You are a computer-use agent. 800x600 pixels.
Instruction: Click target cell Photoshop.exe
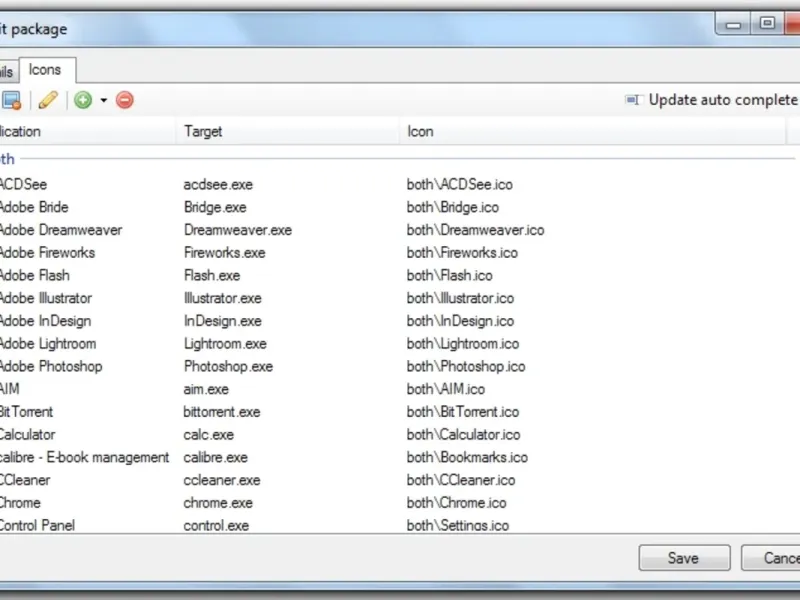click(x=229, y=366)
